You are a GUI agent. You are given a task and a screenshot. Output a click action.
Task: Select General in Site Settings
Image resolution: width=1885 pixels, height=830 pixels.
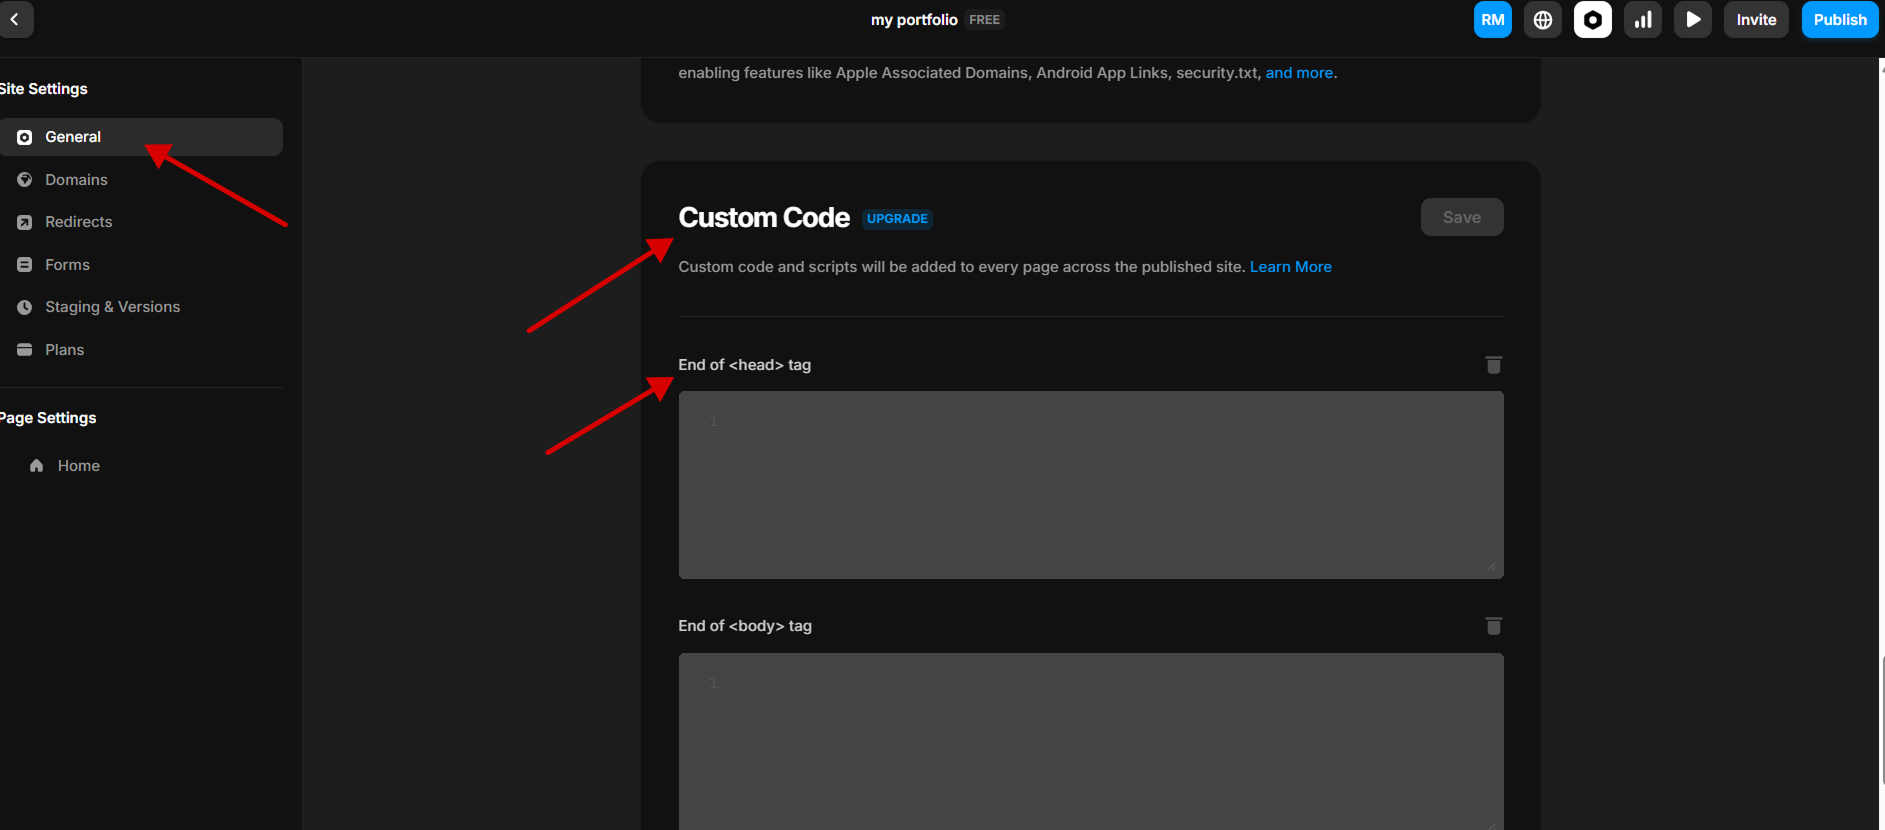(x=141, y=137)
